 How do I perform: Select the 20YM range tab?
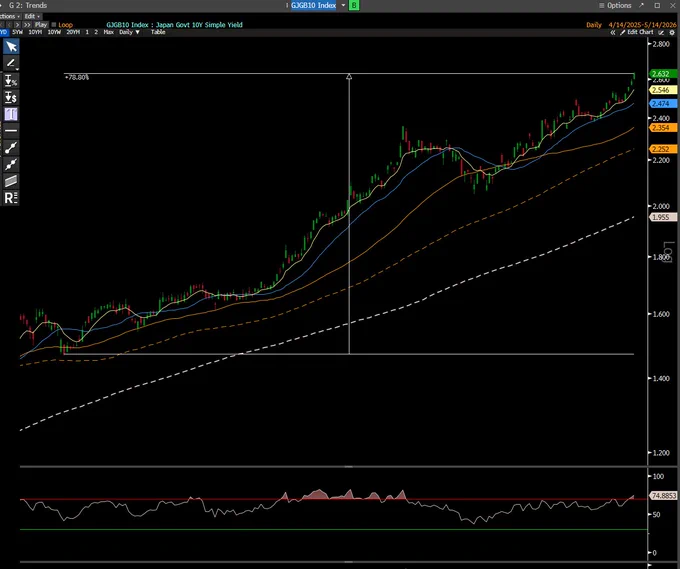tap(73, 32)
